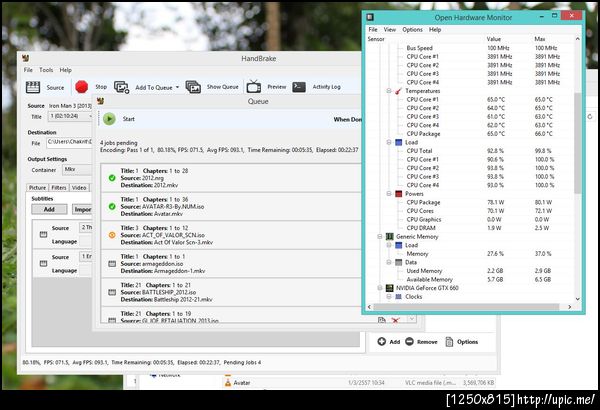Click Open Hardware Monitor title bar icon
Image resolution: width=600 pixels, height=410 pixels.
coord(370,17)
